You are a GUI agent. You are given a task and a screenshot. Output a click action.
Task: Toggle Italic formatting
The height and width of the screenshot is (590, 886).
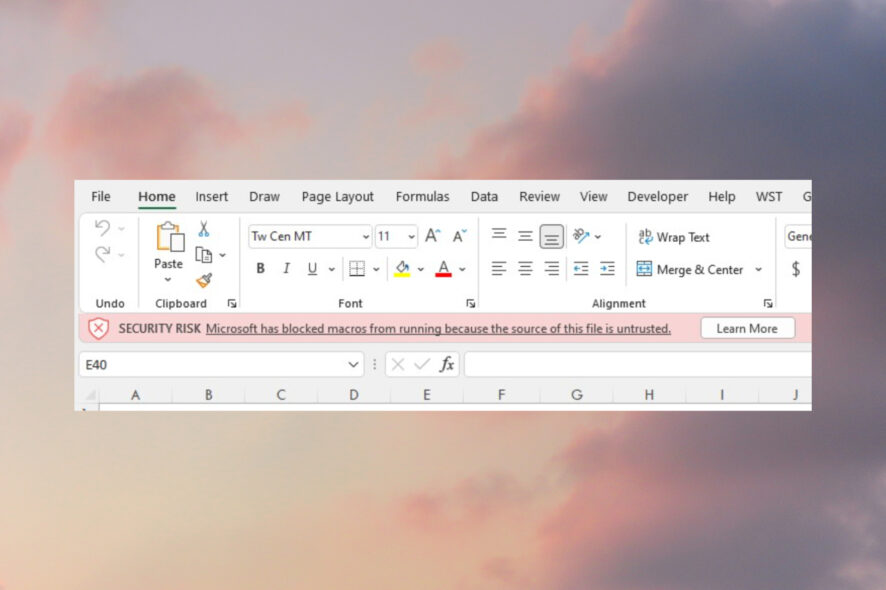(286, 268)
